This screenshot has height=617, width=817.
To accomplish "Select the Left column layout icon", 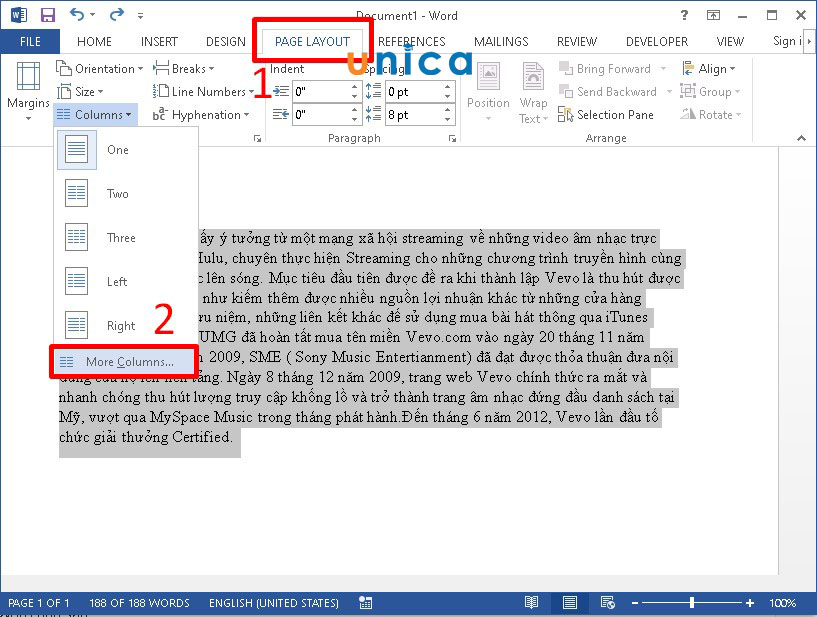I will 77,281.
